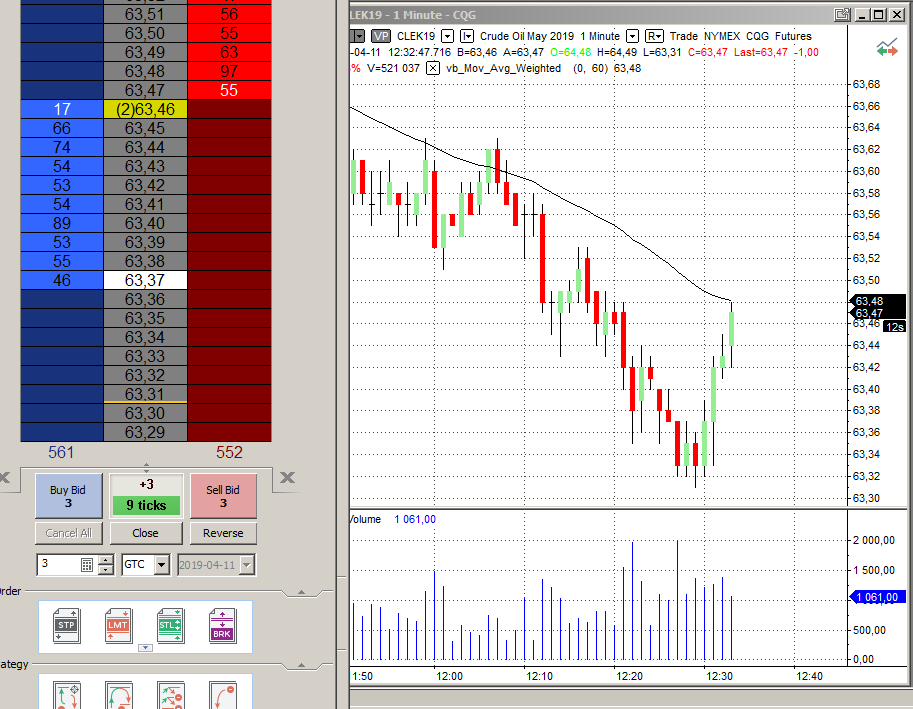The image size is (913, 709).
Task: Collapse the Strategy section panel
Action: 302,665
